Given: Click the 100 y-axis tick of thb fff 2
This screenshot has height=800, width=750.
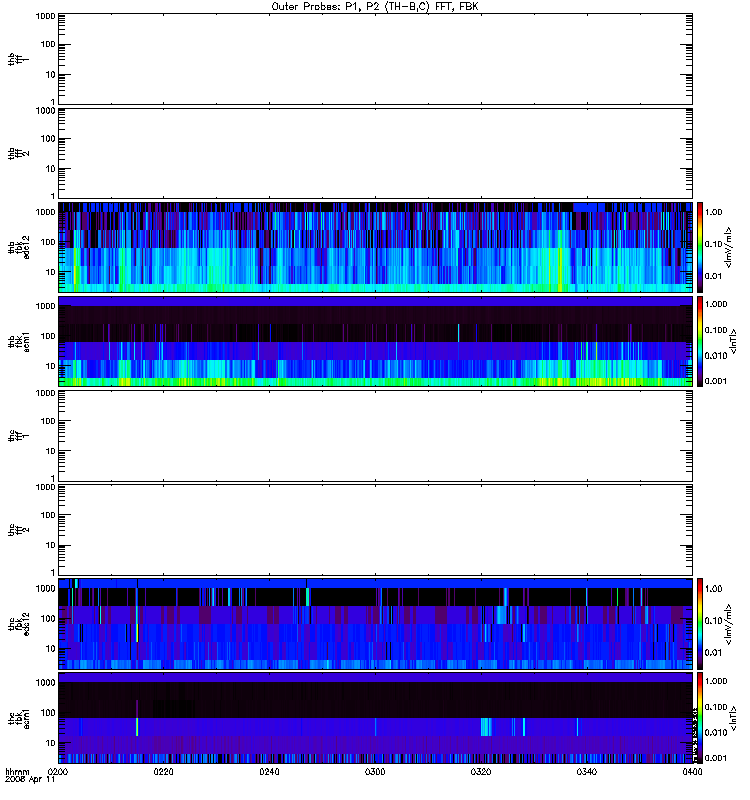Looking at the screenshot, I should pos(48,139).
